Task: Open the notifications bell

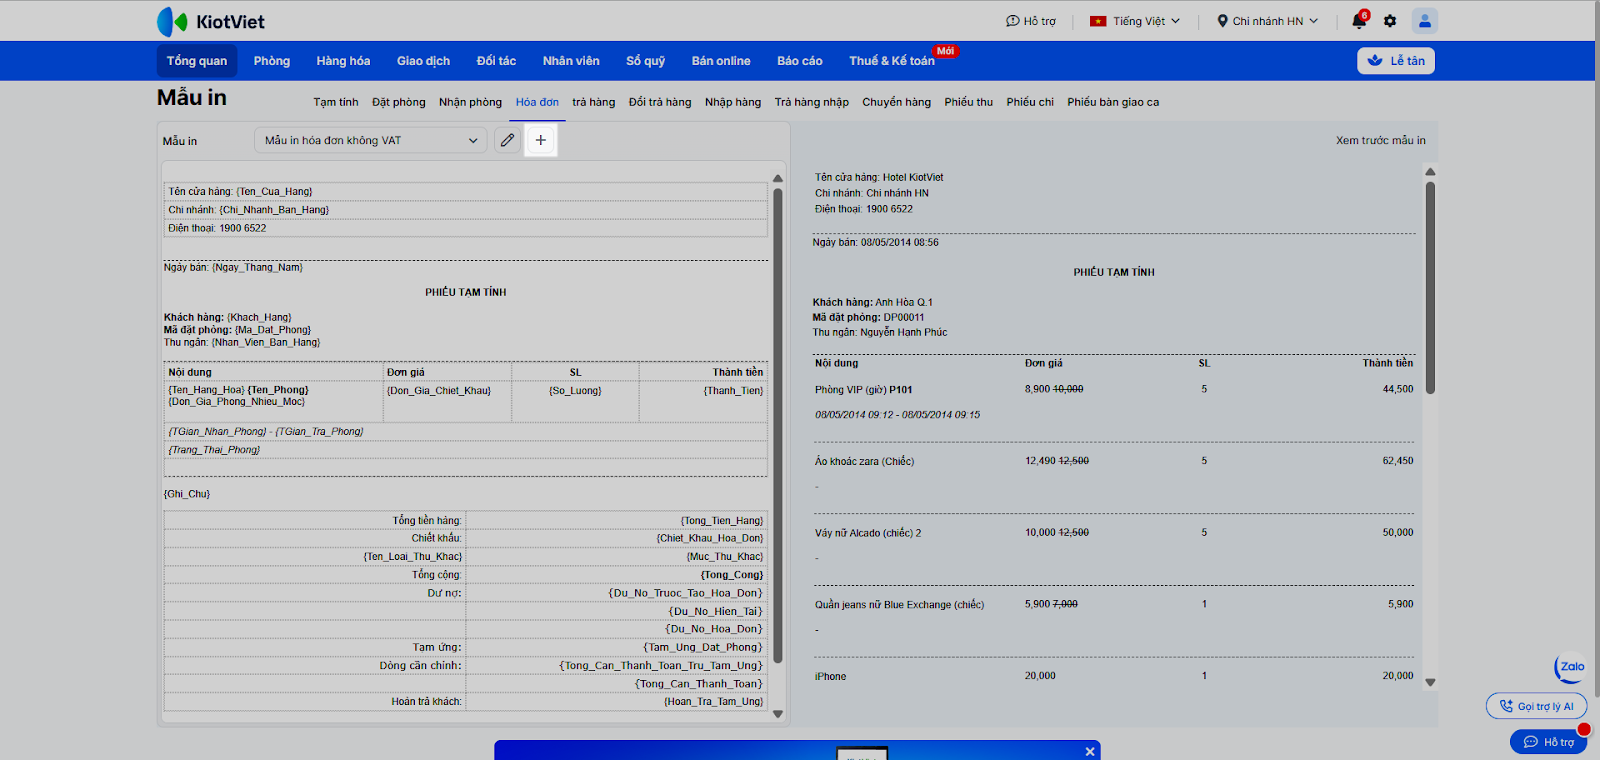Action: point(1359,21)
